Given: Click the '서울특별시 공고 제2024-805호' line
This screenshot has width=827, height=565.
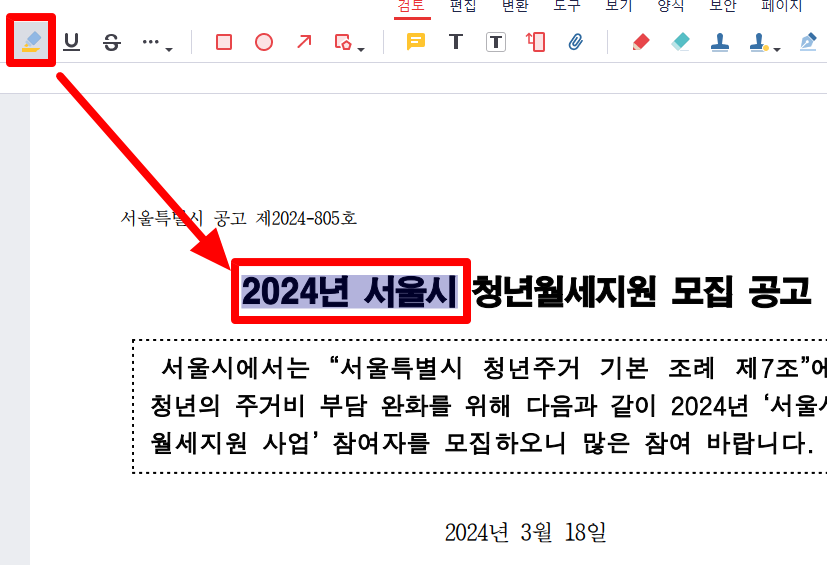Looking at the screenshot, I should pyautogui.click(x=238, y=218).
